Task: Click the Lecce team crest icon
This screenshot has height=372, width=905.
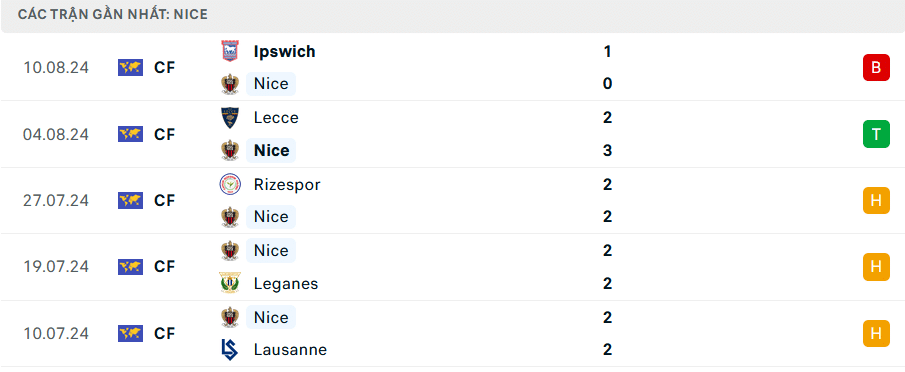Action: click(230, 118)
